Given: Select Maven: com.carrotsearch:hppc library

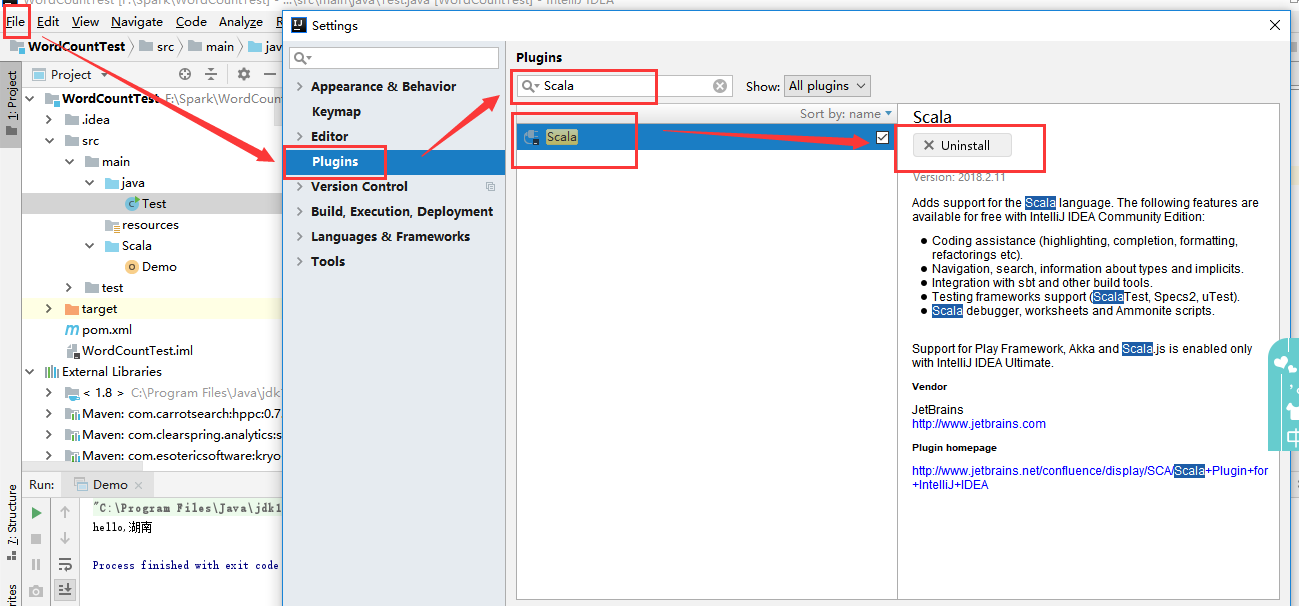Looking at the screenshot, I should tap(180, 414).
